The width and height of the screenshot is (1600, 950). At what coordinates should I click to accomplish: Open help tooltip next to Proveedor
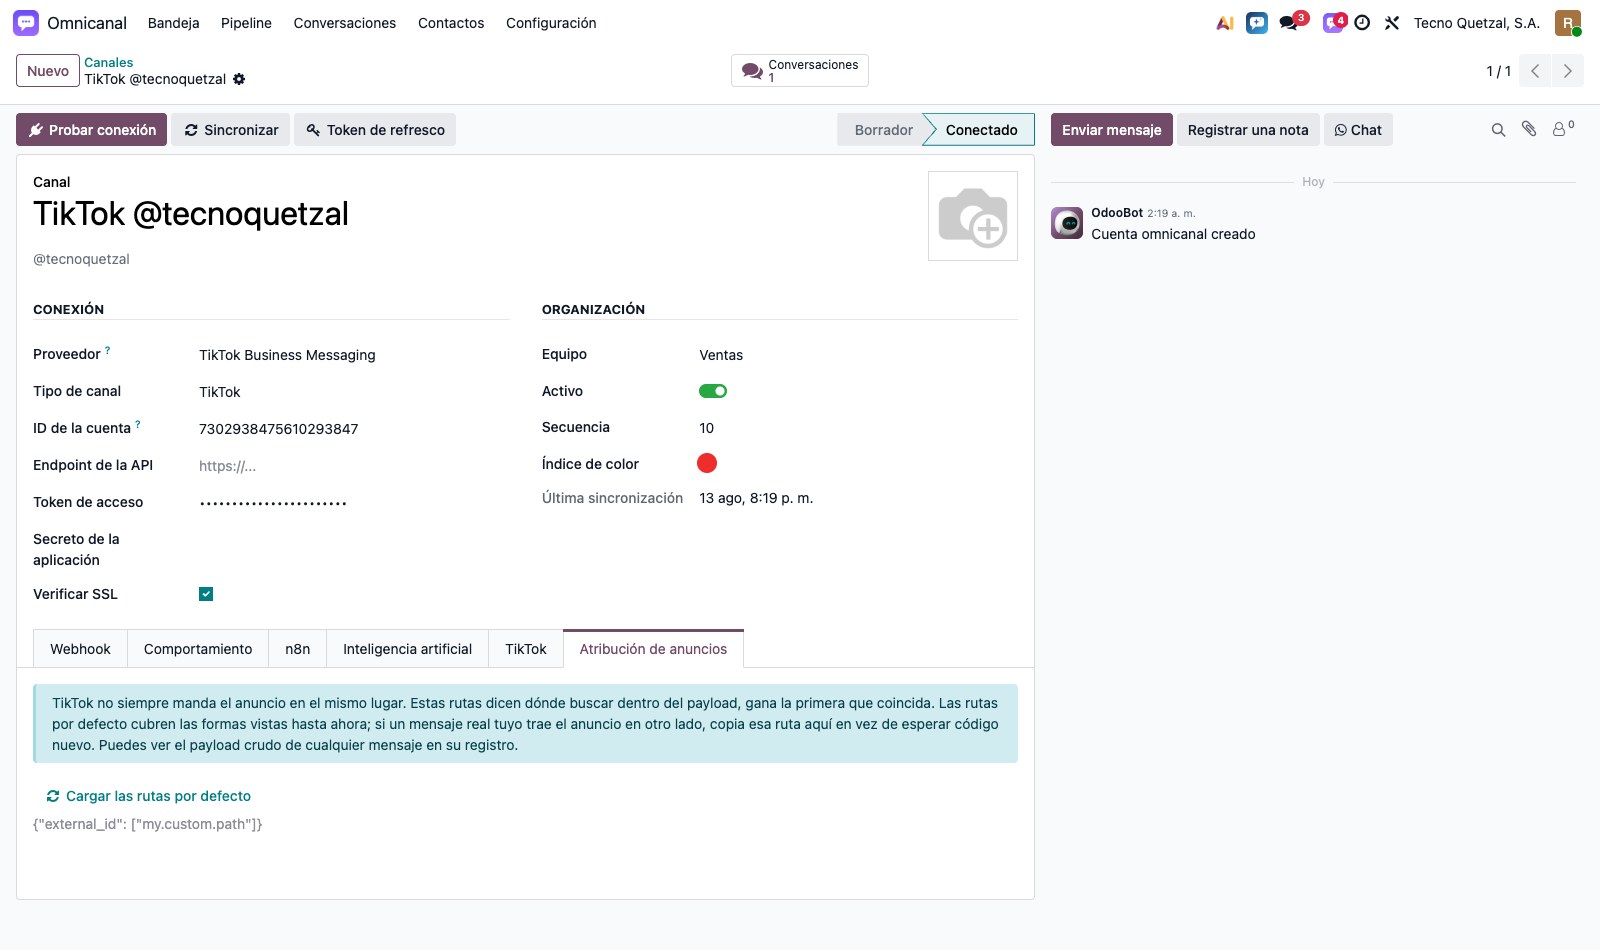pyautogui.click(x=108, y=350)
